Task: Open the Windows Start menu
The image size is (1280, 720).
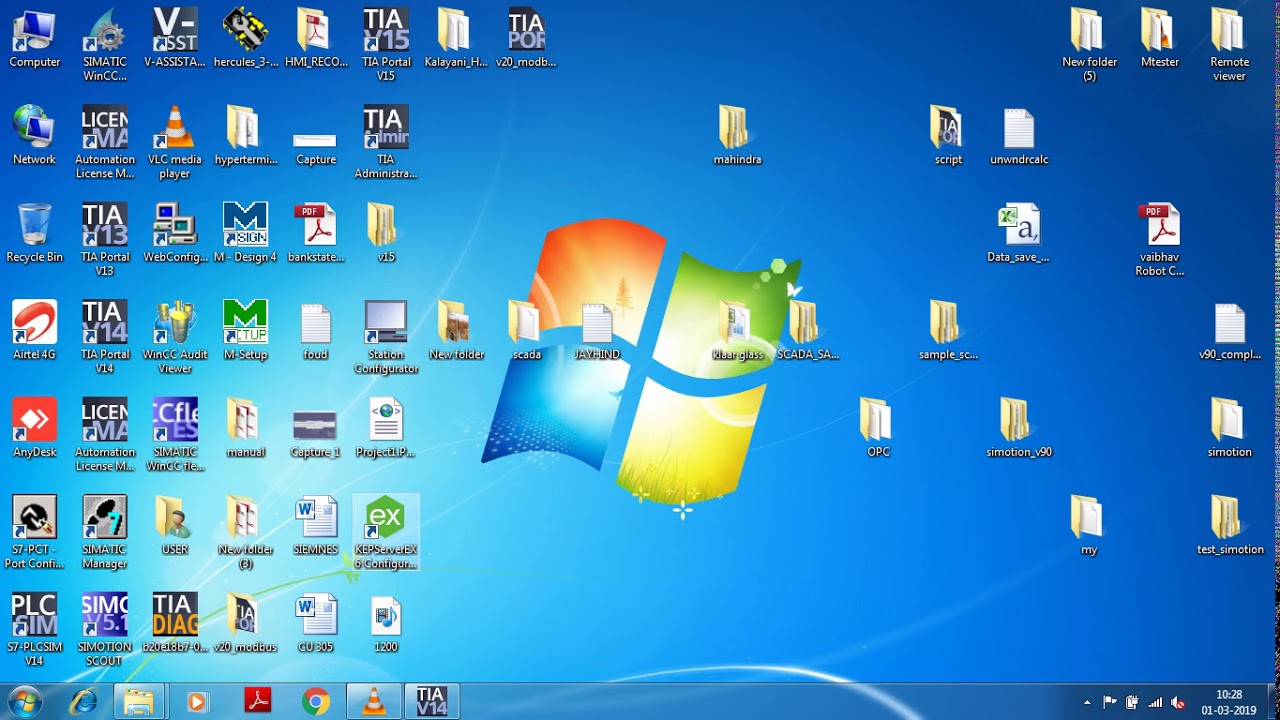Action: point(23,702)
